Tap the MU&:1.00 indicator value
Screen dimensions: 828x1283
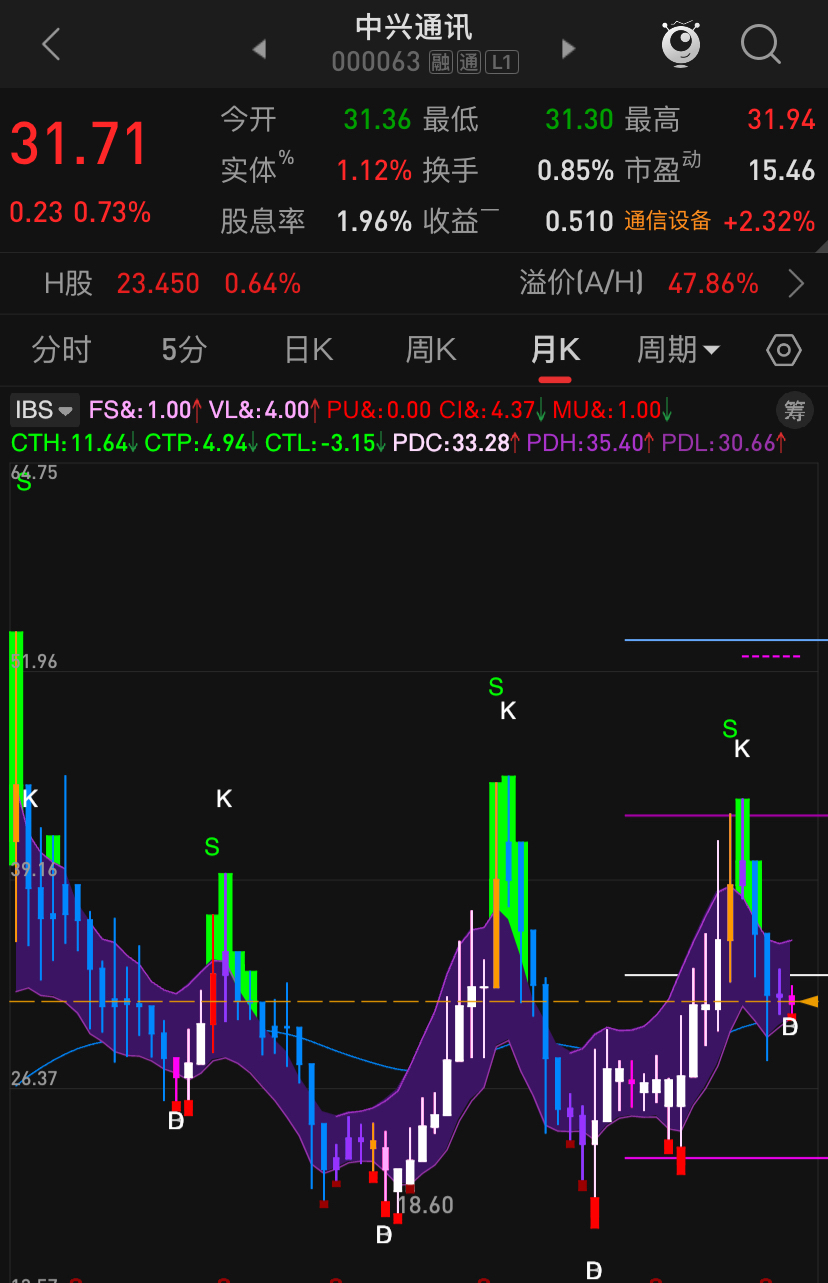611,410
